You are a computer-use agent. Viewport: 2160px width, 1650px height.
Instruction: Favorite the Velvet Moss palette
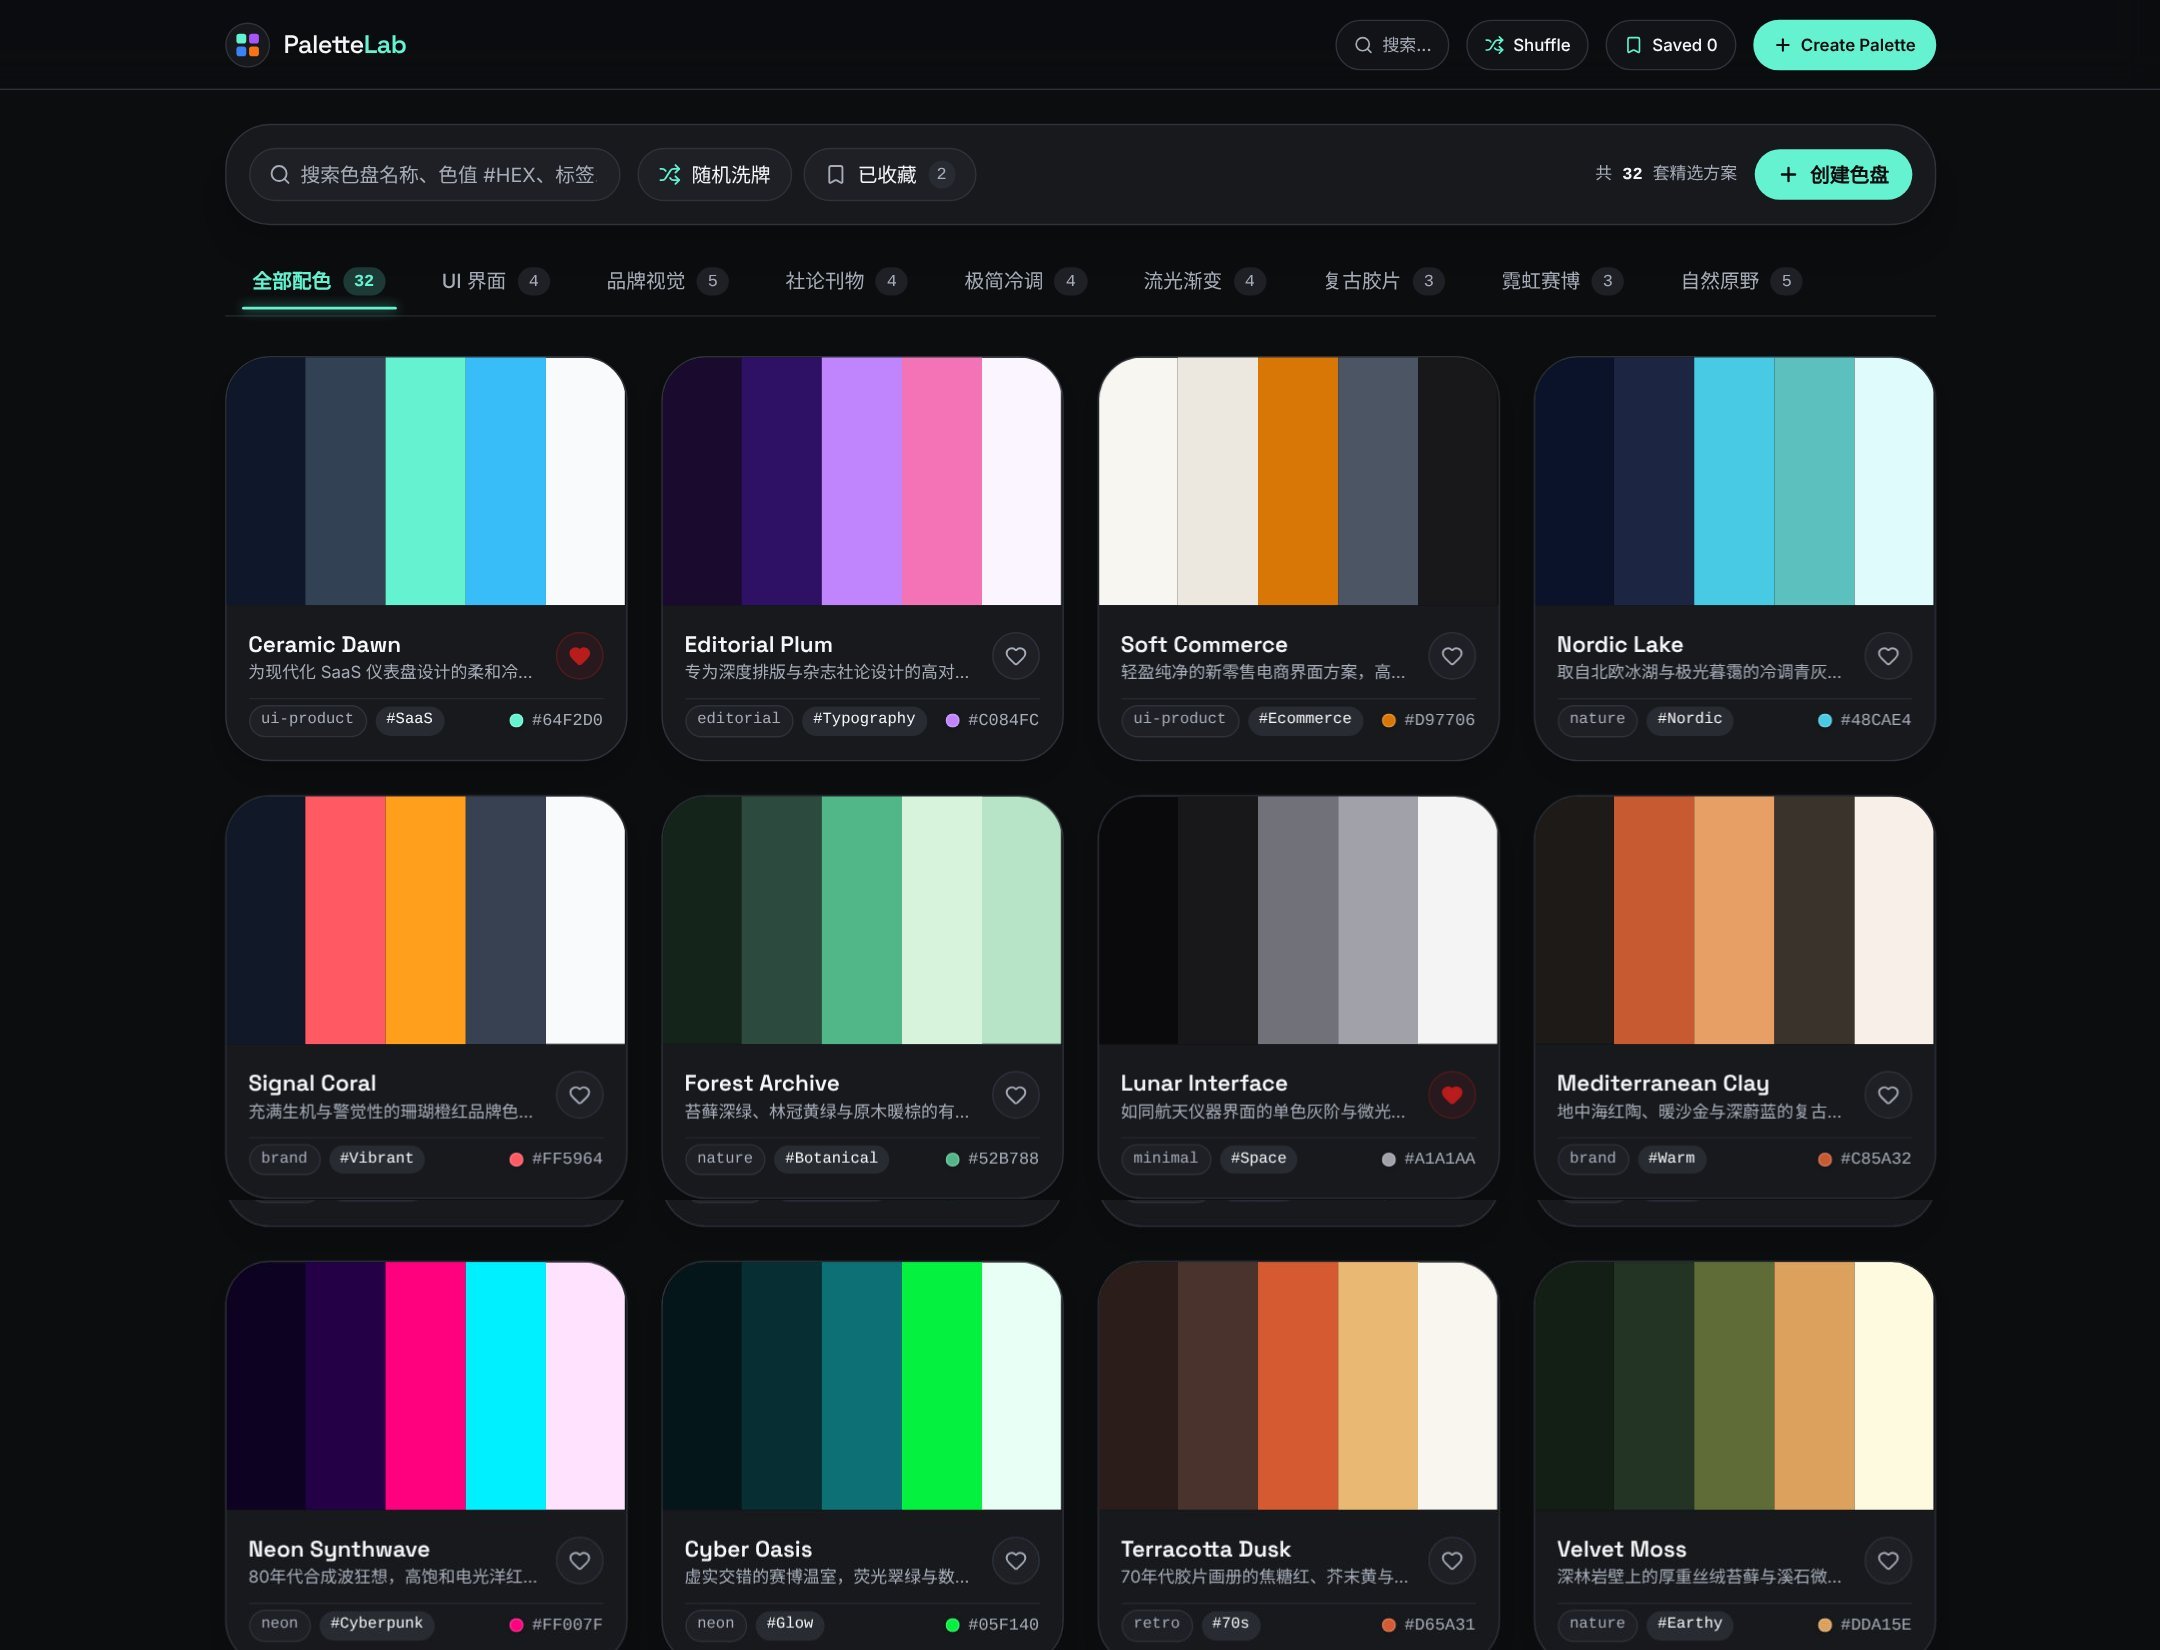click(1888, 1561)
